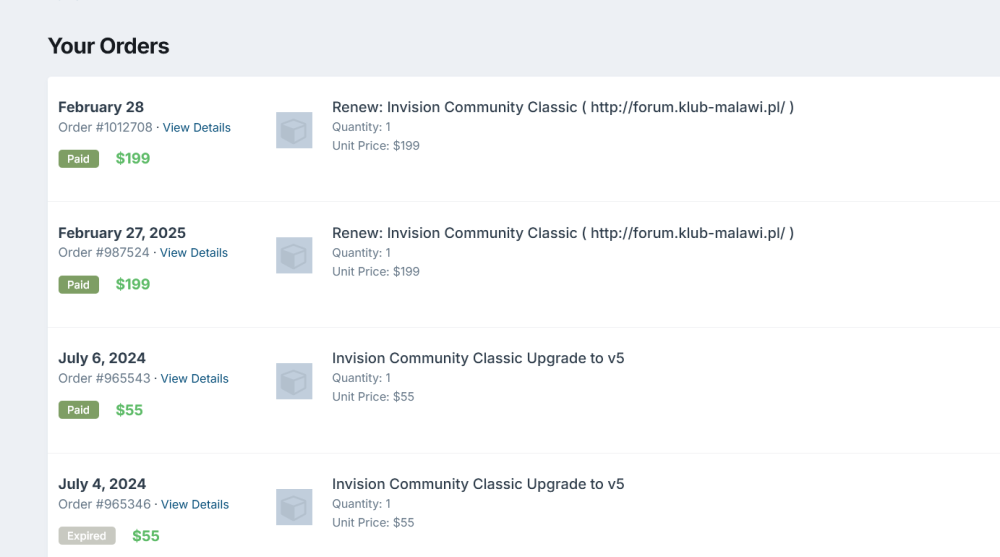This screenshot has height=557, width=1000.
Task: Click product box icon for February 28 order
Action: (x=294, y=130)
